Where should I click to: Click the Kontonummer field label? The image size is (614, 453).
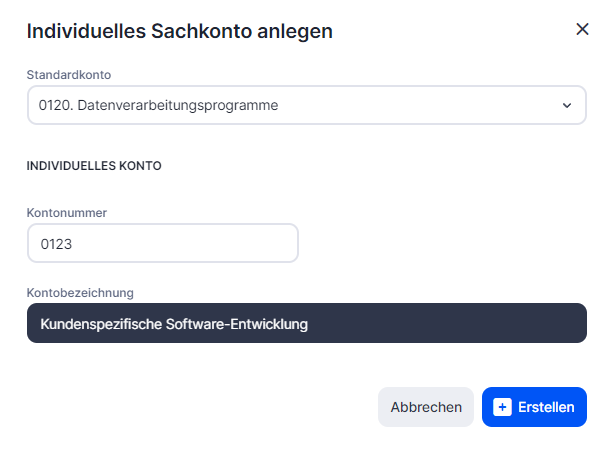click(66, 213)
